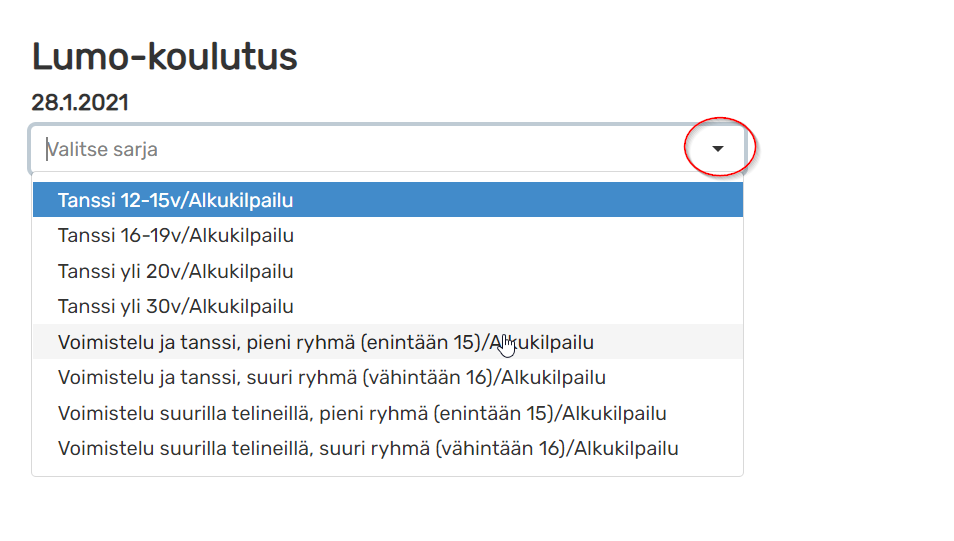Choose the dance series for over 30-year-olds
Screen dimensions: 954x541
click(388, 306)
